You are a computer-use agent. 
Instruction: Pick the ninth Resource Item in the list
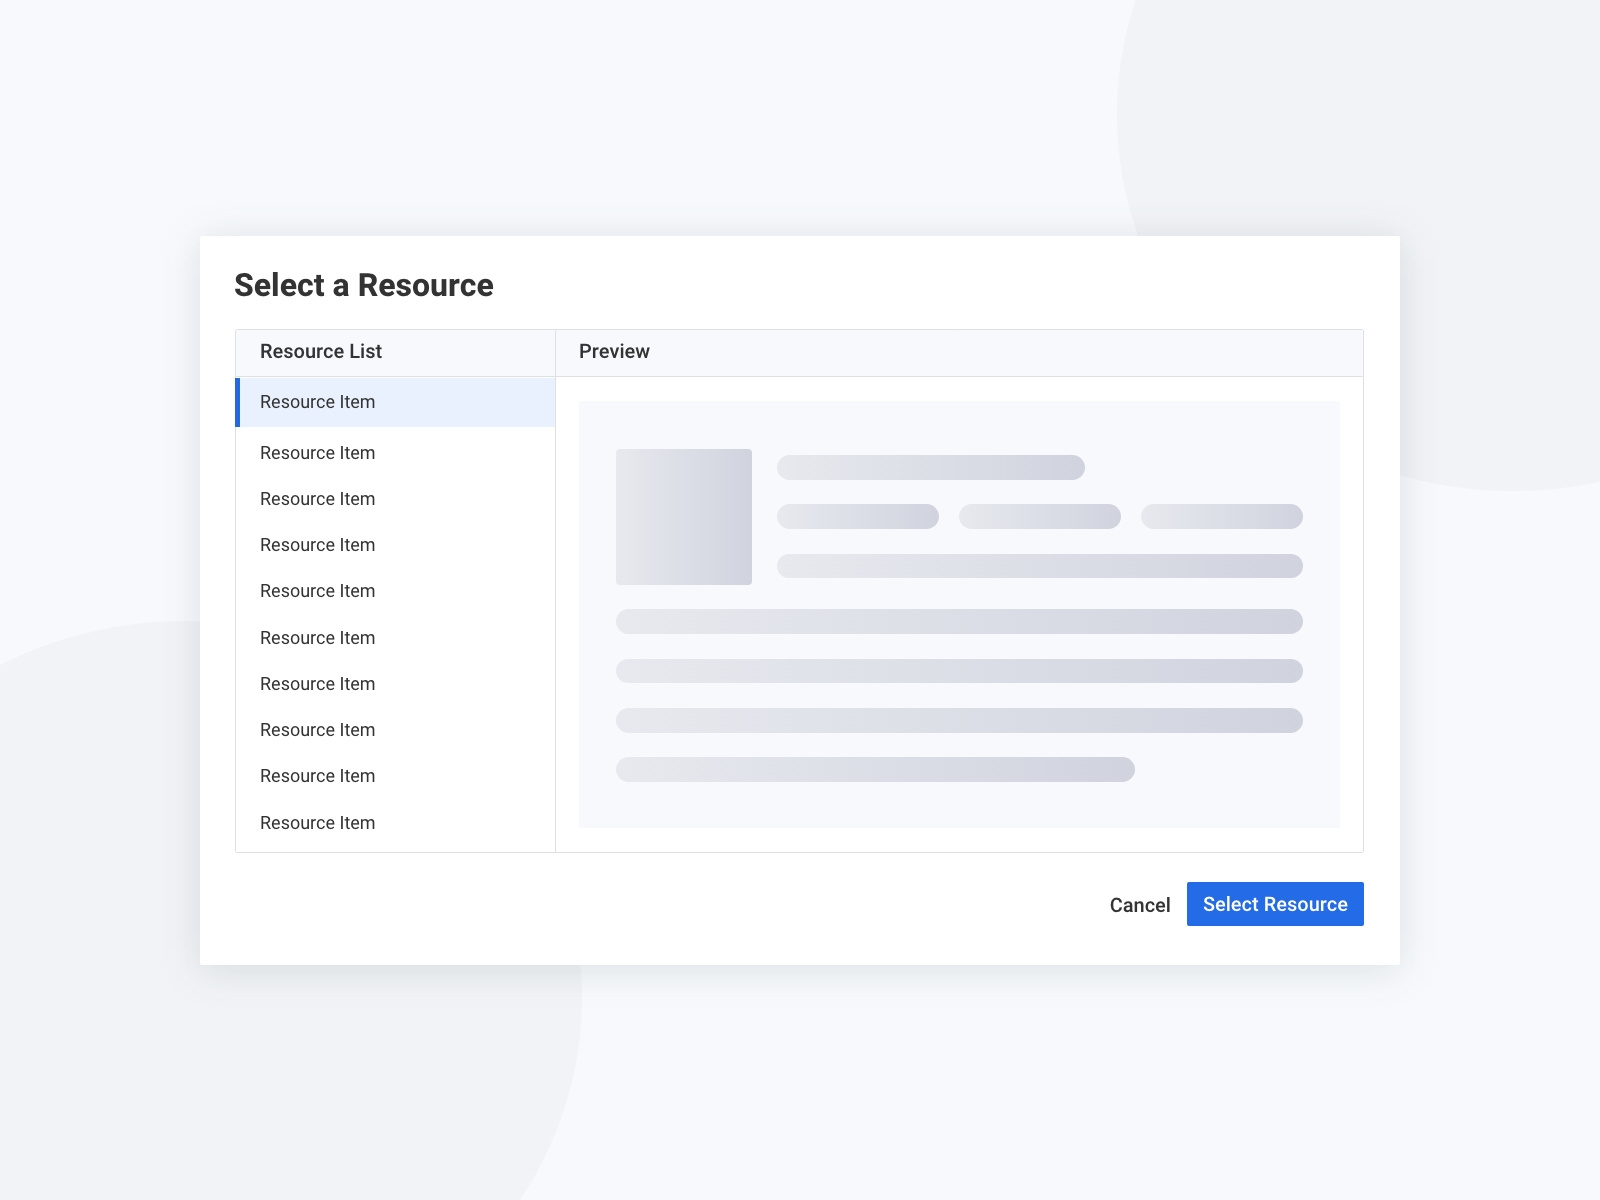396,776
